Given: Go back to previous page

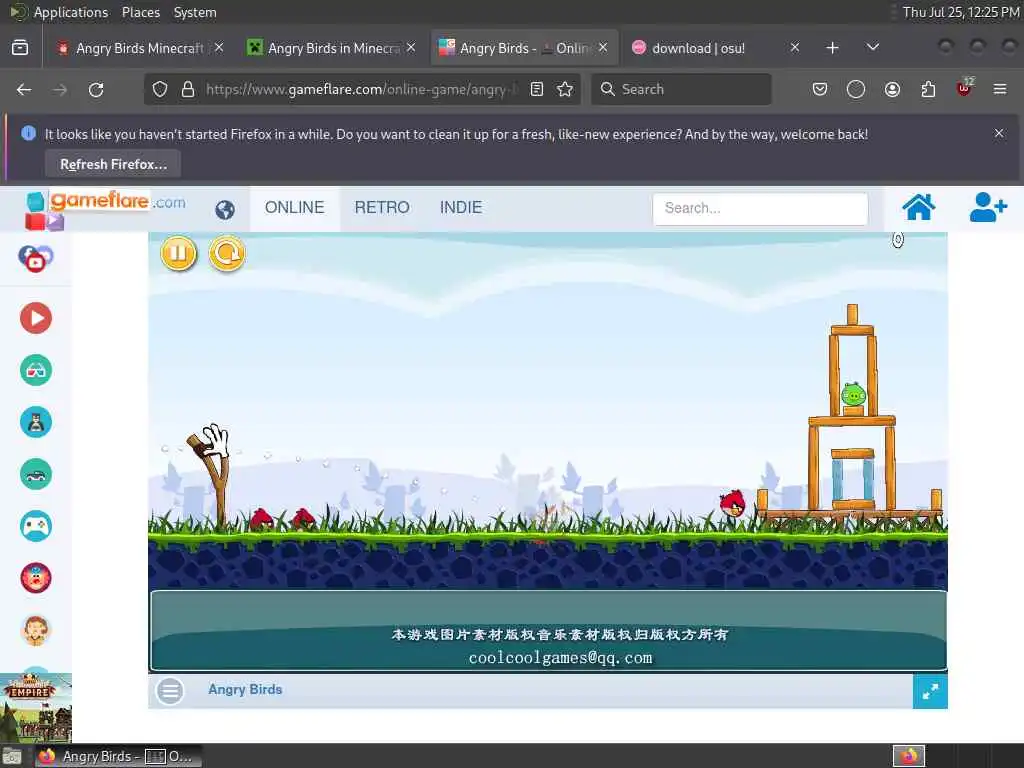Looking at the screenshot, I should pyautogui.click(x=24, y=89).
